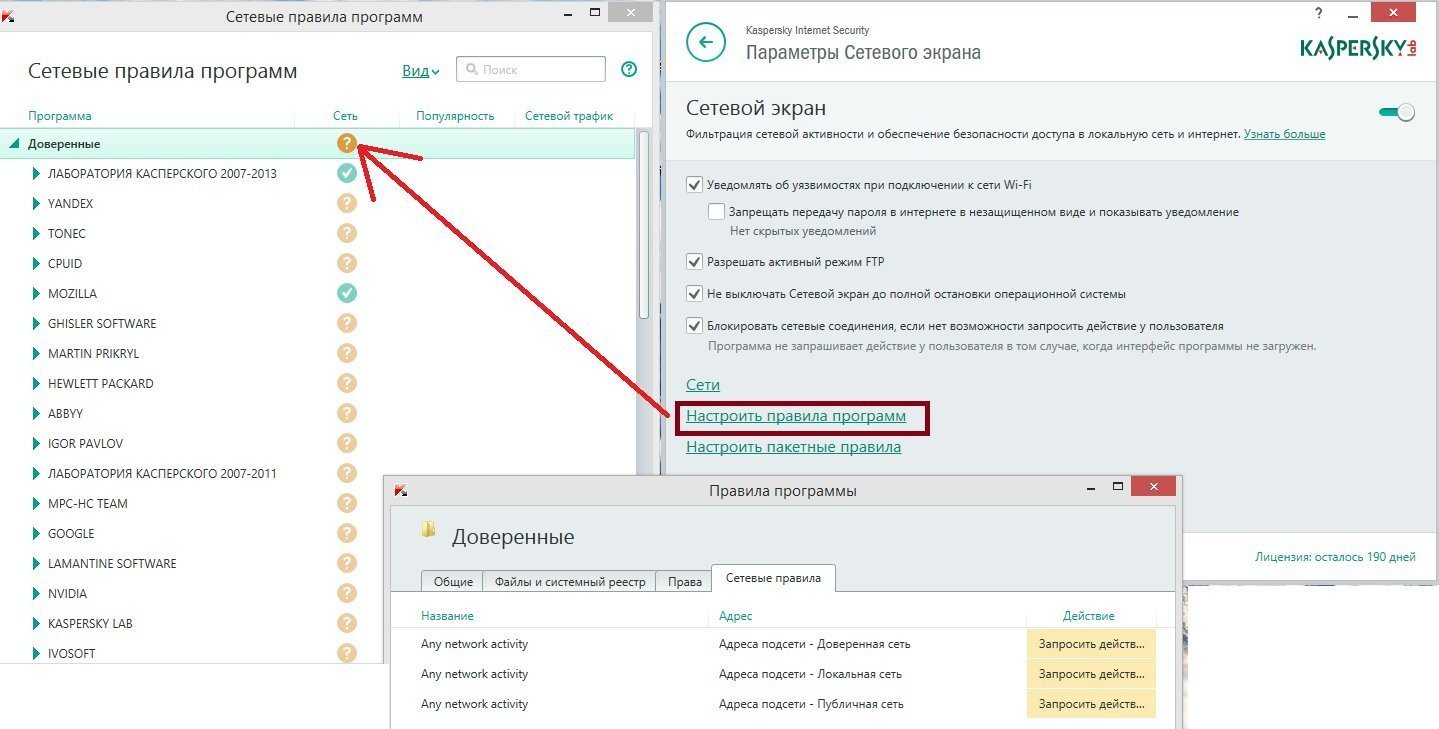The height and width of the screenshot is (729, 1439).
Task: Click Kaspersky icon in Сетевые правила программ title bar
Action: click(x=8, y=16)
